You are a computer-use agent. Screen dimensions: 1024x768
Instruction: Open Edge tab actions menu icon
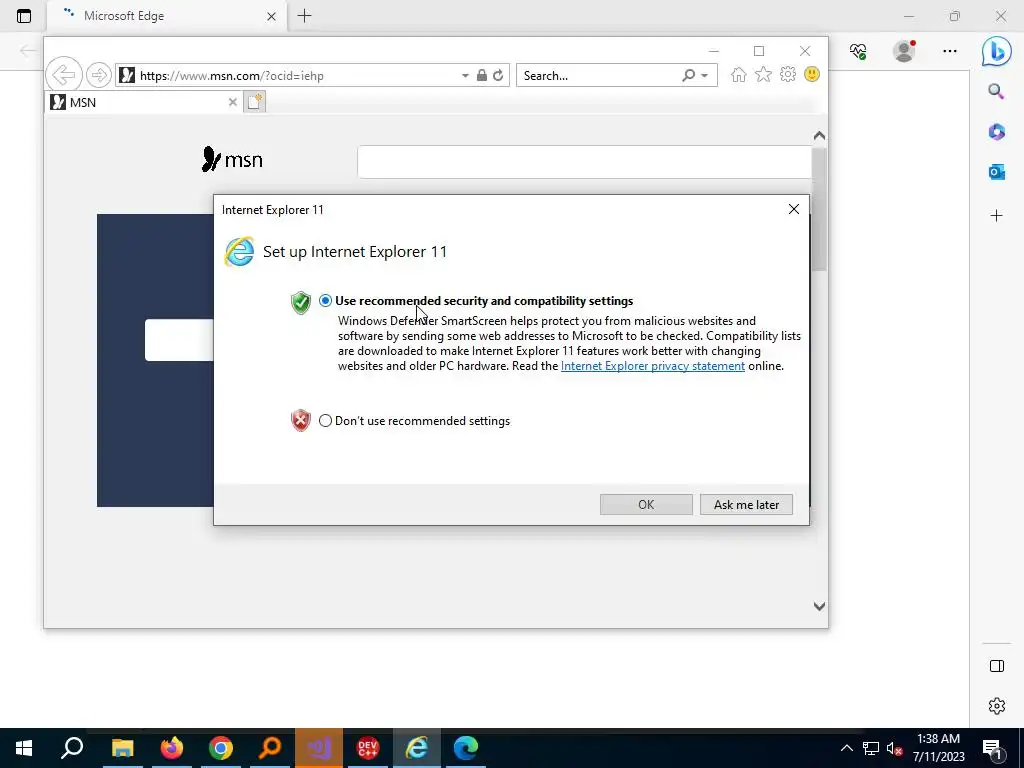coord(24,16)
